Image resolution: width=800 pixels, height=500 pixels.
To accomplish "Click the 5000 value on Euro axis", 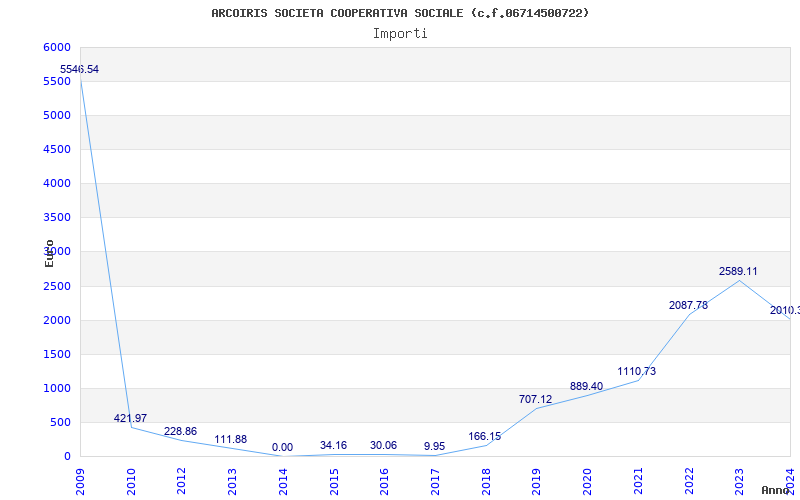I will click(57, 115).
